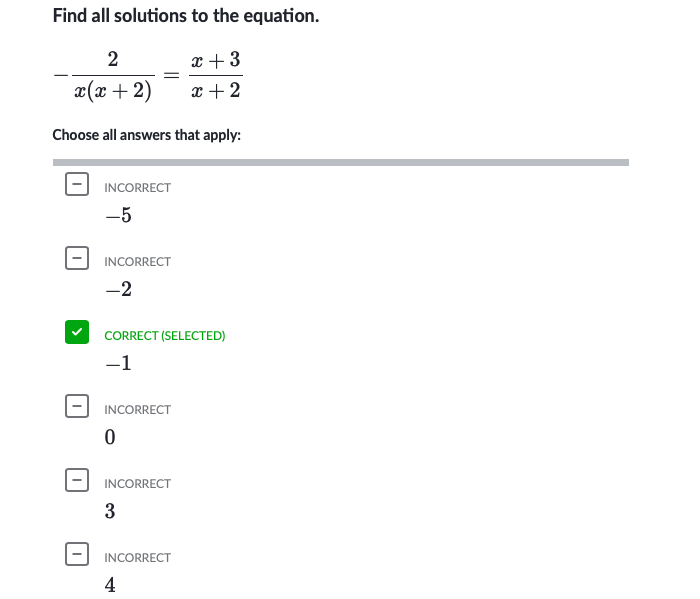
Task: Click the answer value 0
Action: pos(110,437)
